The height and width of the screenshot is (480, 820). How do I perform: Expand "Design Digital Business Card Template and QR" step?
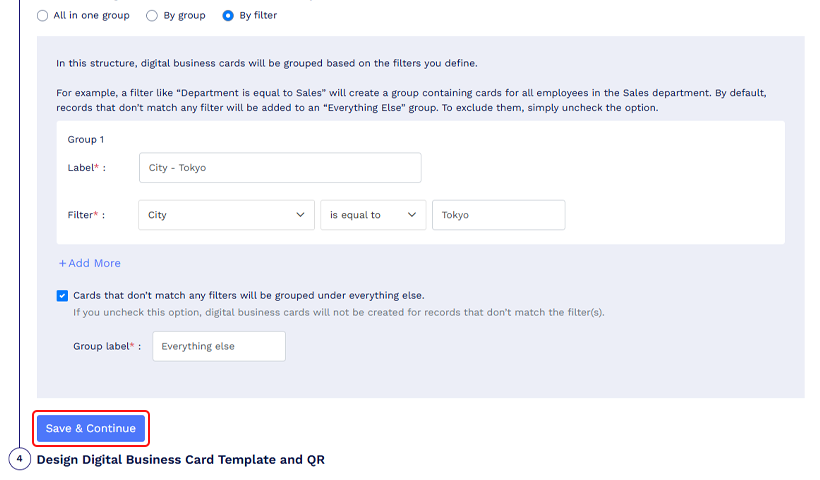tap(180, 460)
